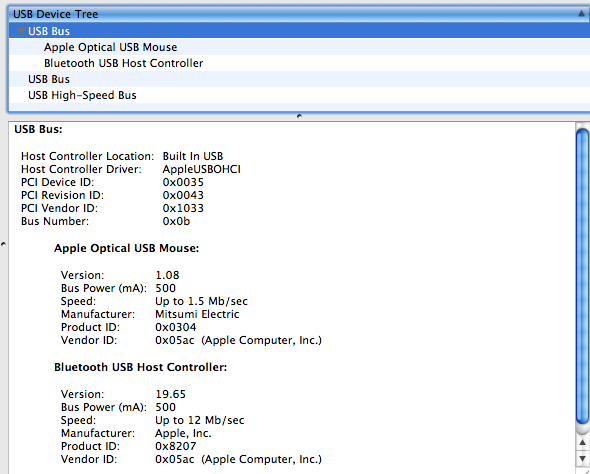The width and height of the screenshot is (590, 474).
Task: Click 'Apple Optical USB Mouse:' details heading
Action: point(126,248)
